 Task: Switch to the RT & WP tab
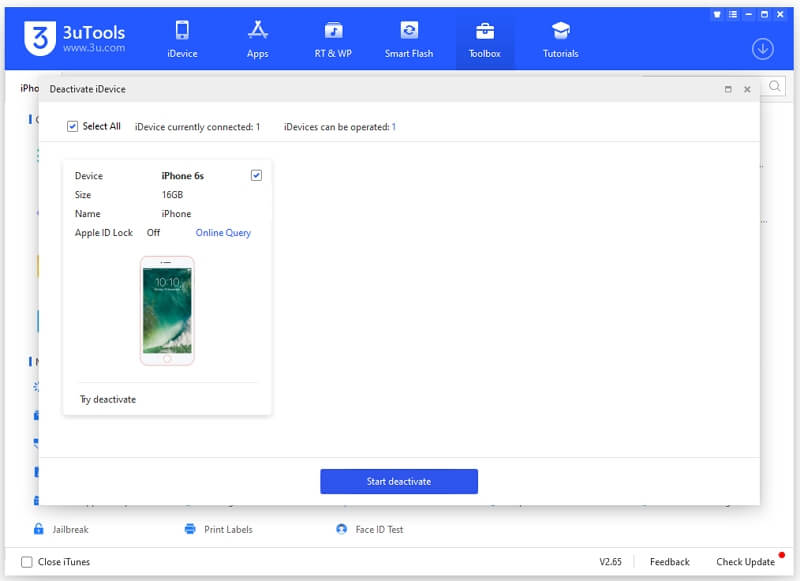click(333, 39)
